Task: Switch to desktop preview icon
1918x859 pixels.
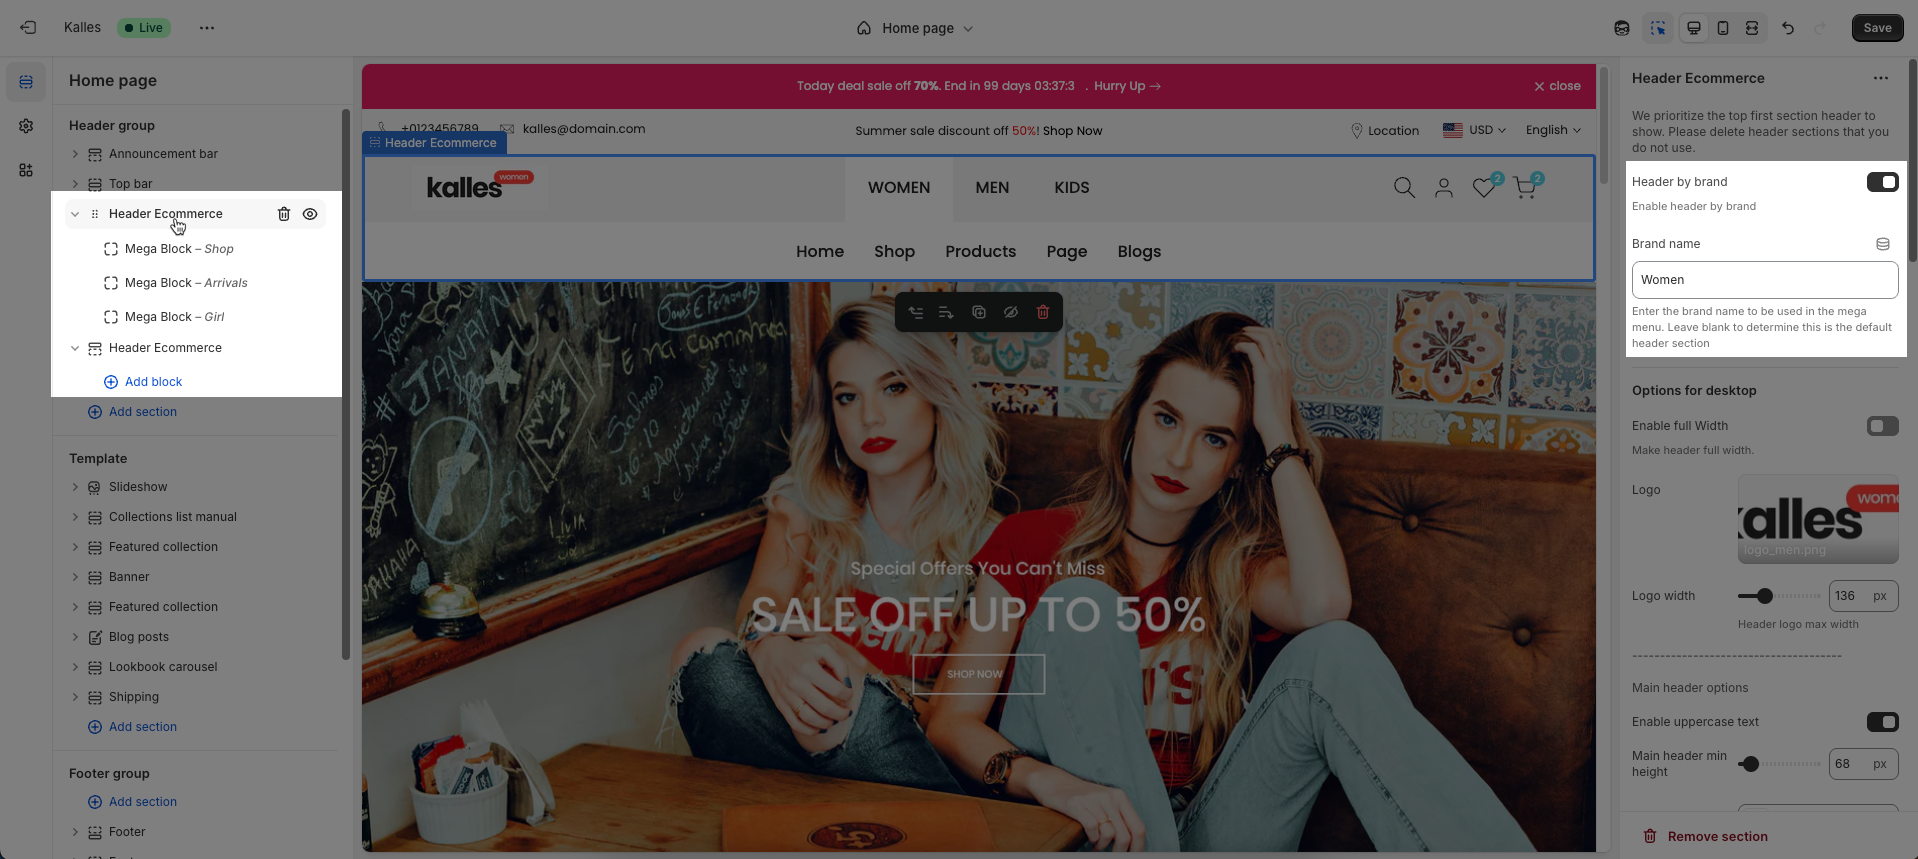Action: (1694, 28)
